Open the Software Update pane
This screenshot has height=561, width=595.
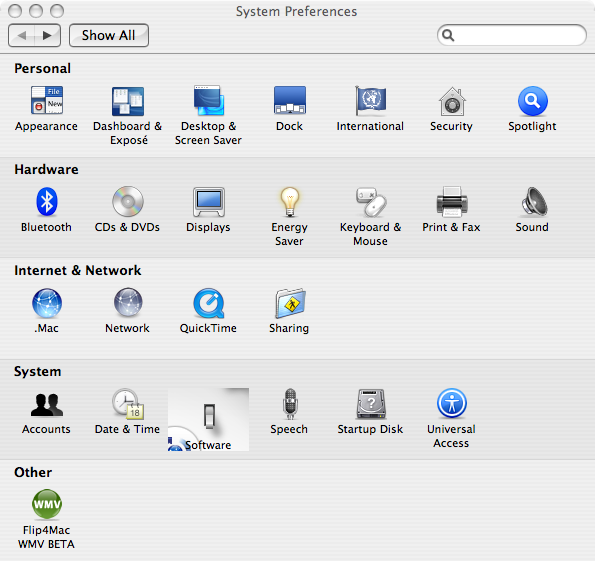pyautogui.click(x=208, y=419)
